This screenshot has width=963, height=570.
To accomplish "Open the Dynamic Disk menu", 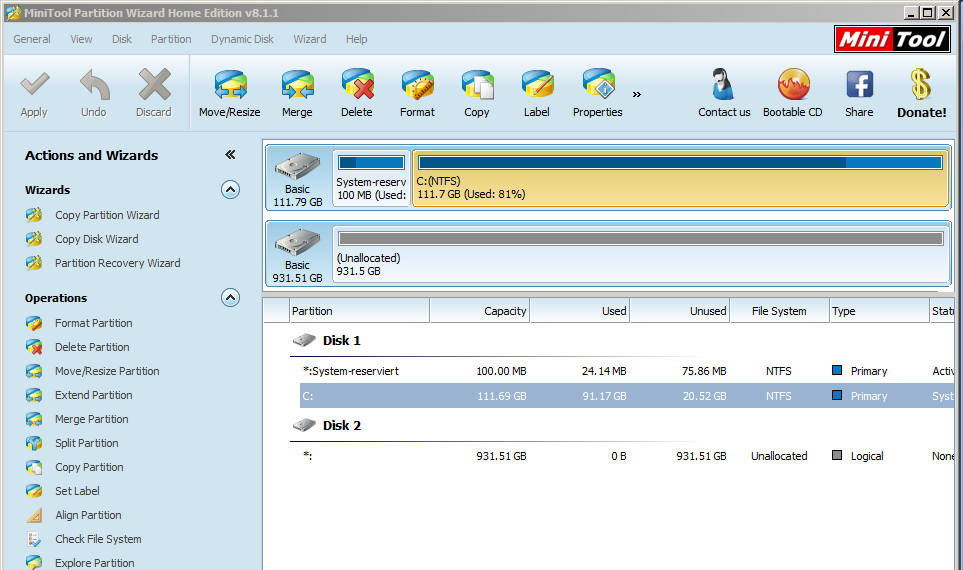I will click(243, 39).
